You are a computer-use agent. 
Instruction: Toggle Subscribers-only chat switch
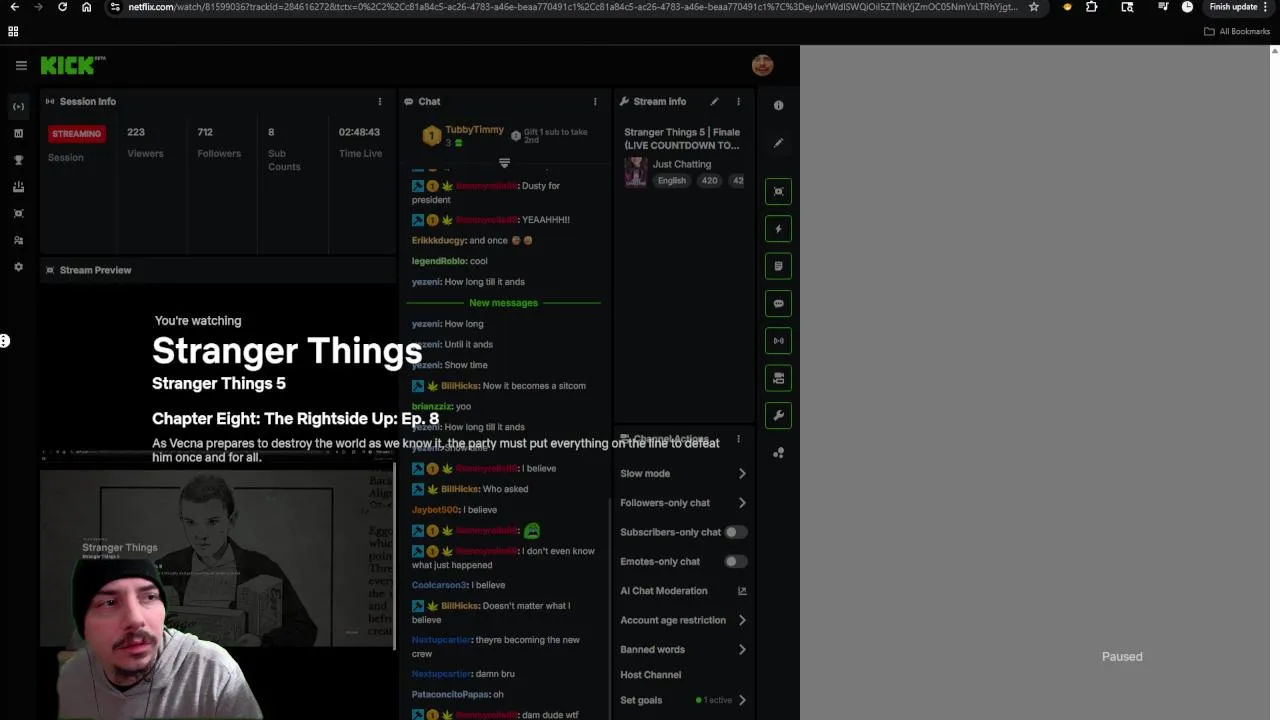(x=736, y=532)
